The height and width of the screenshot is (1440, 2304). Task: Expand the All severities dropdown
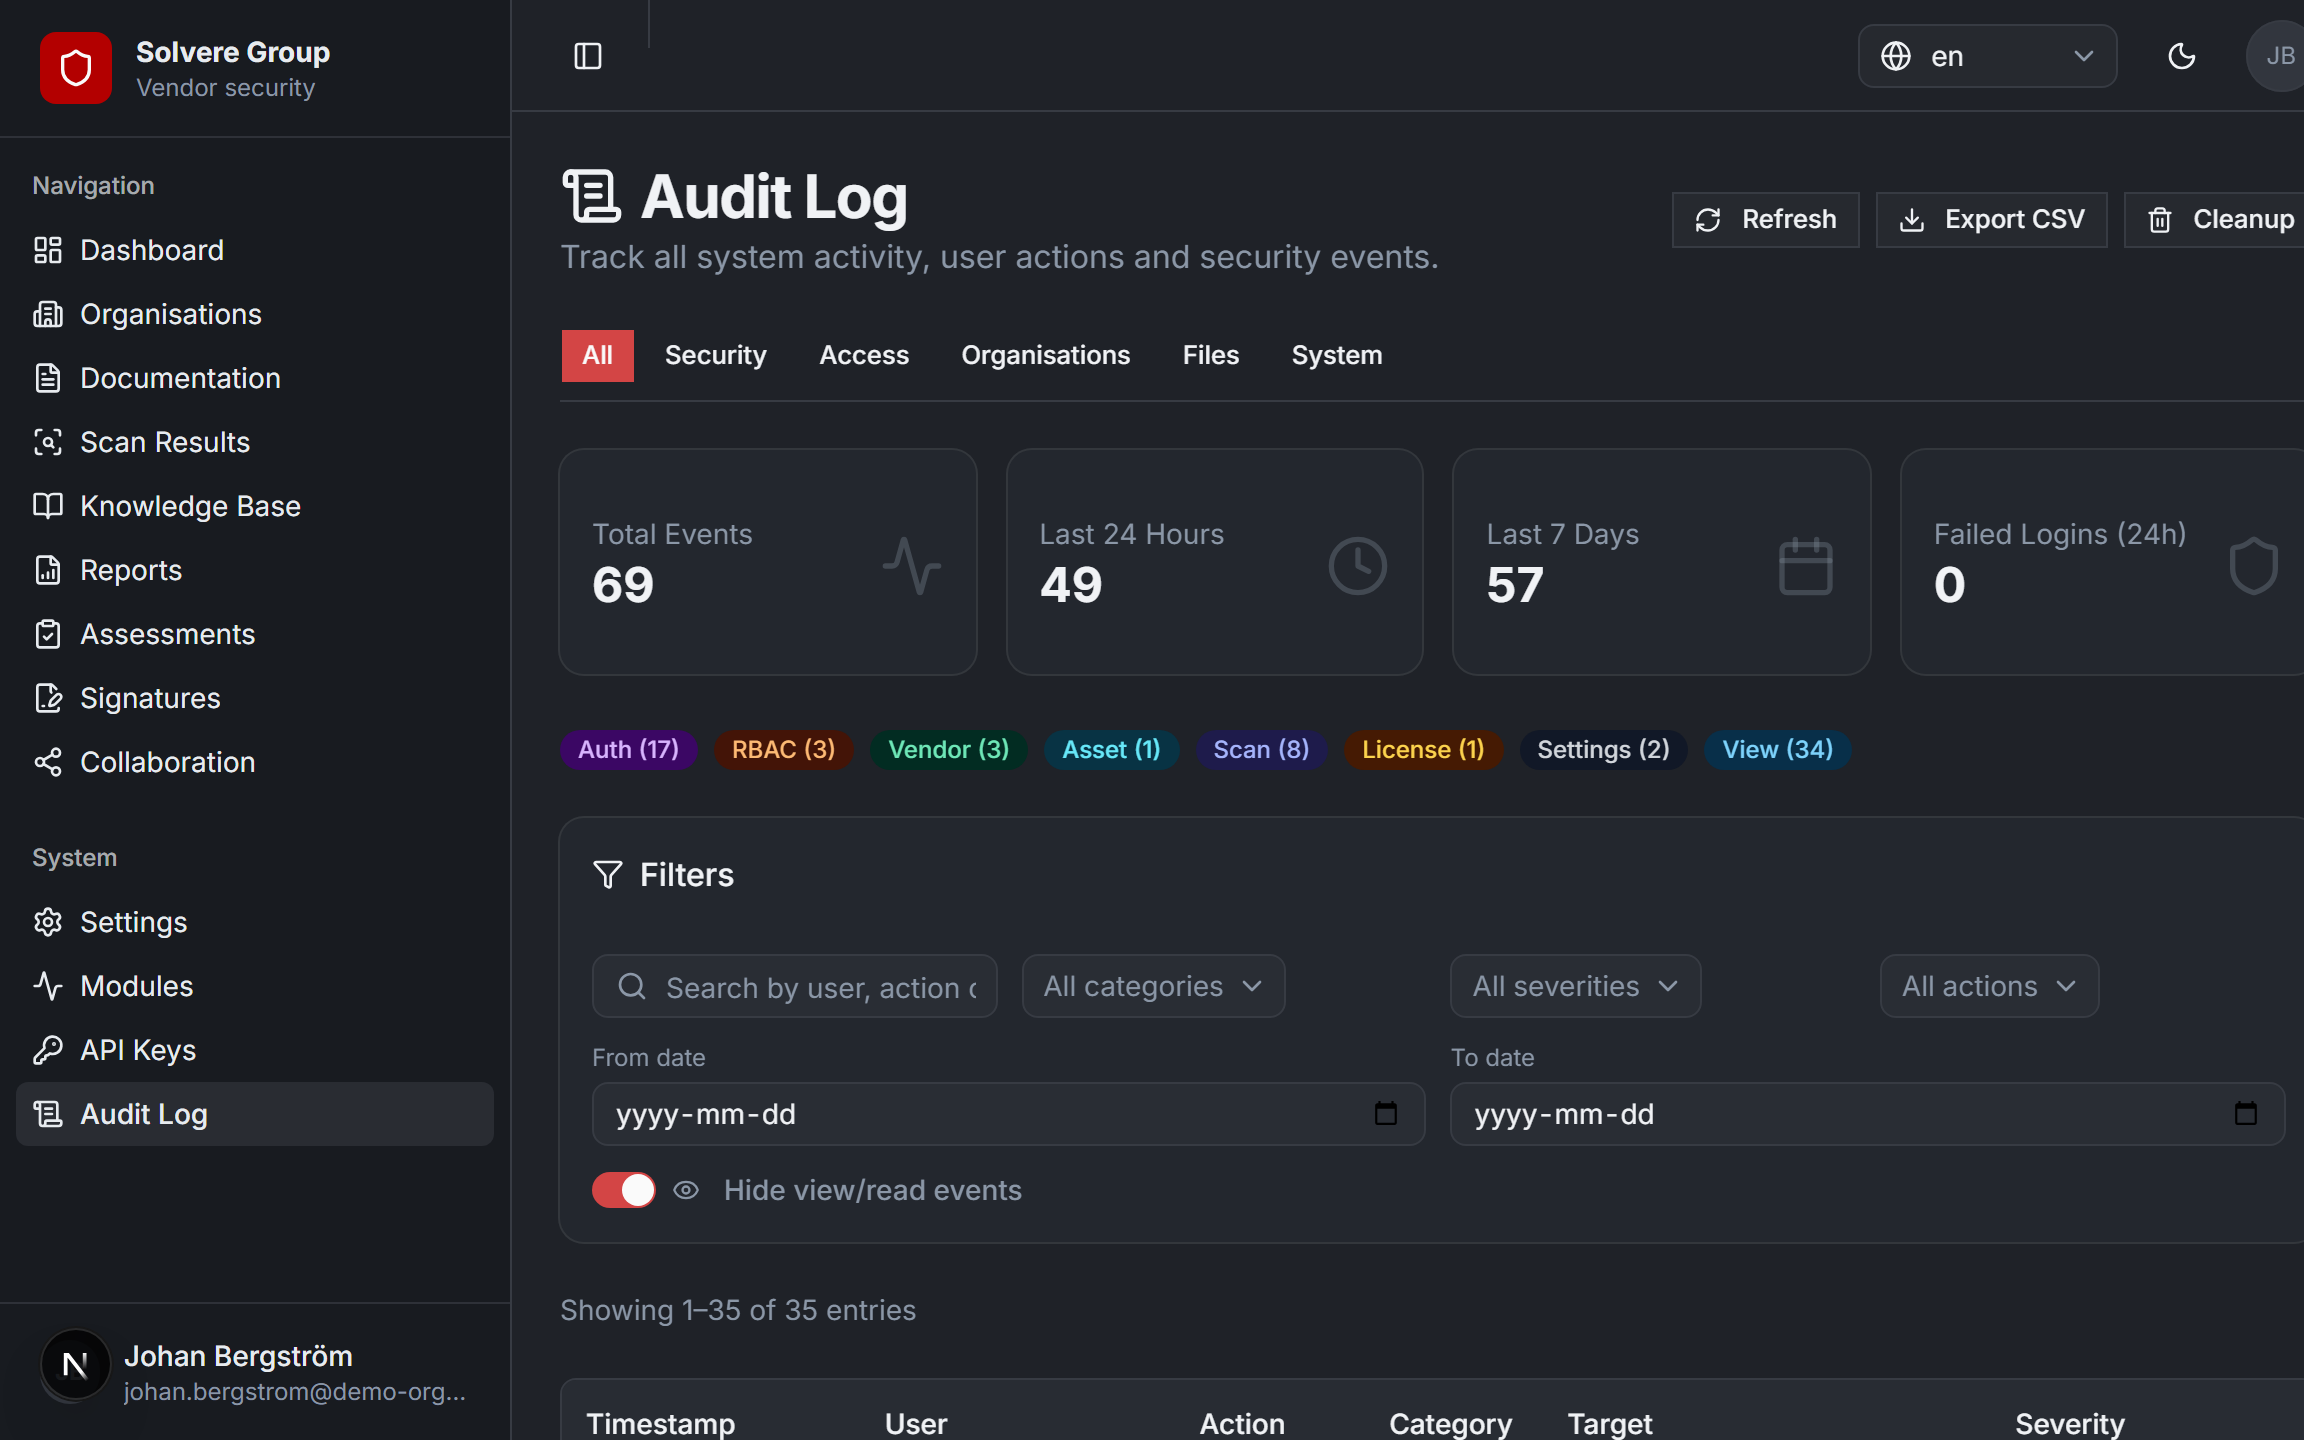pyautogui.click(x=1575, y=986)
